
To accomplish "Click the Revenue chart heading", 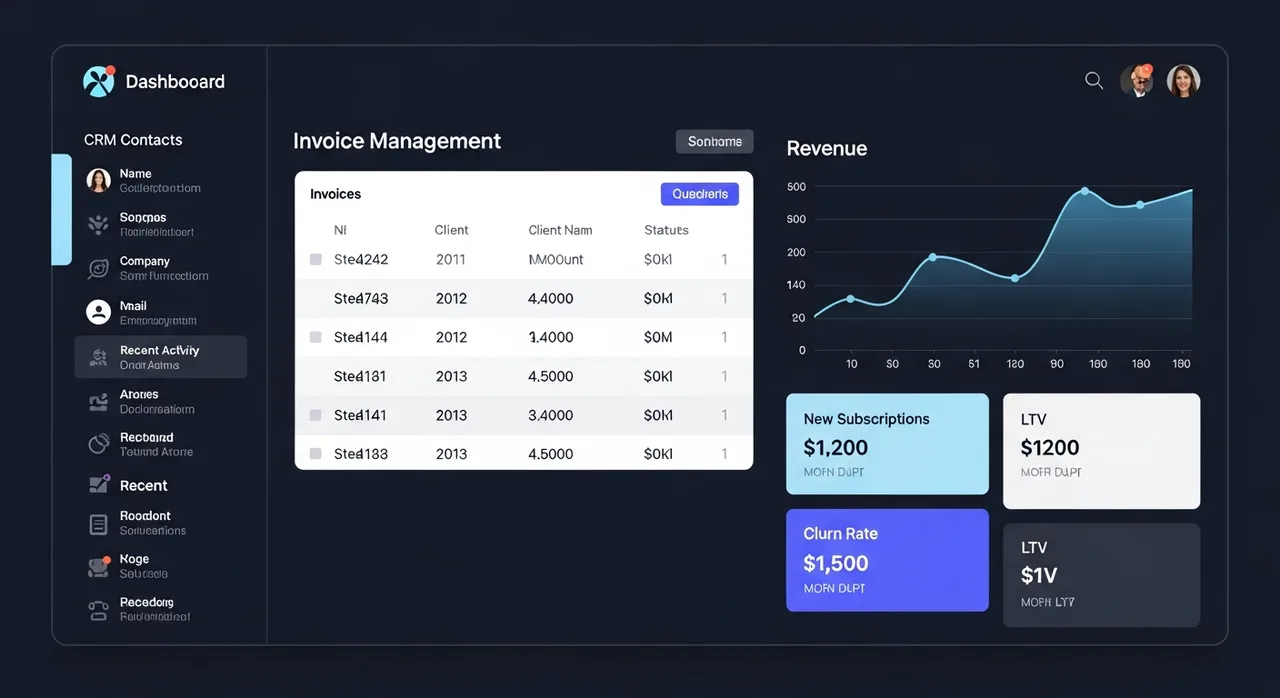I will coord(827,148).
